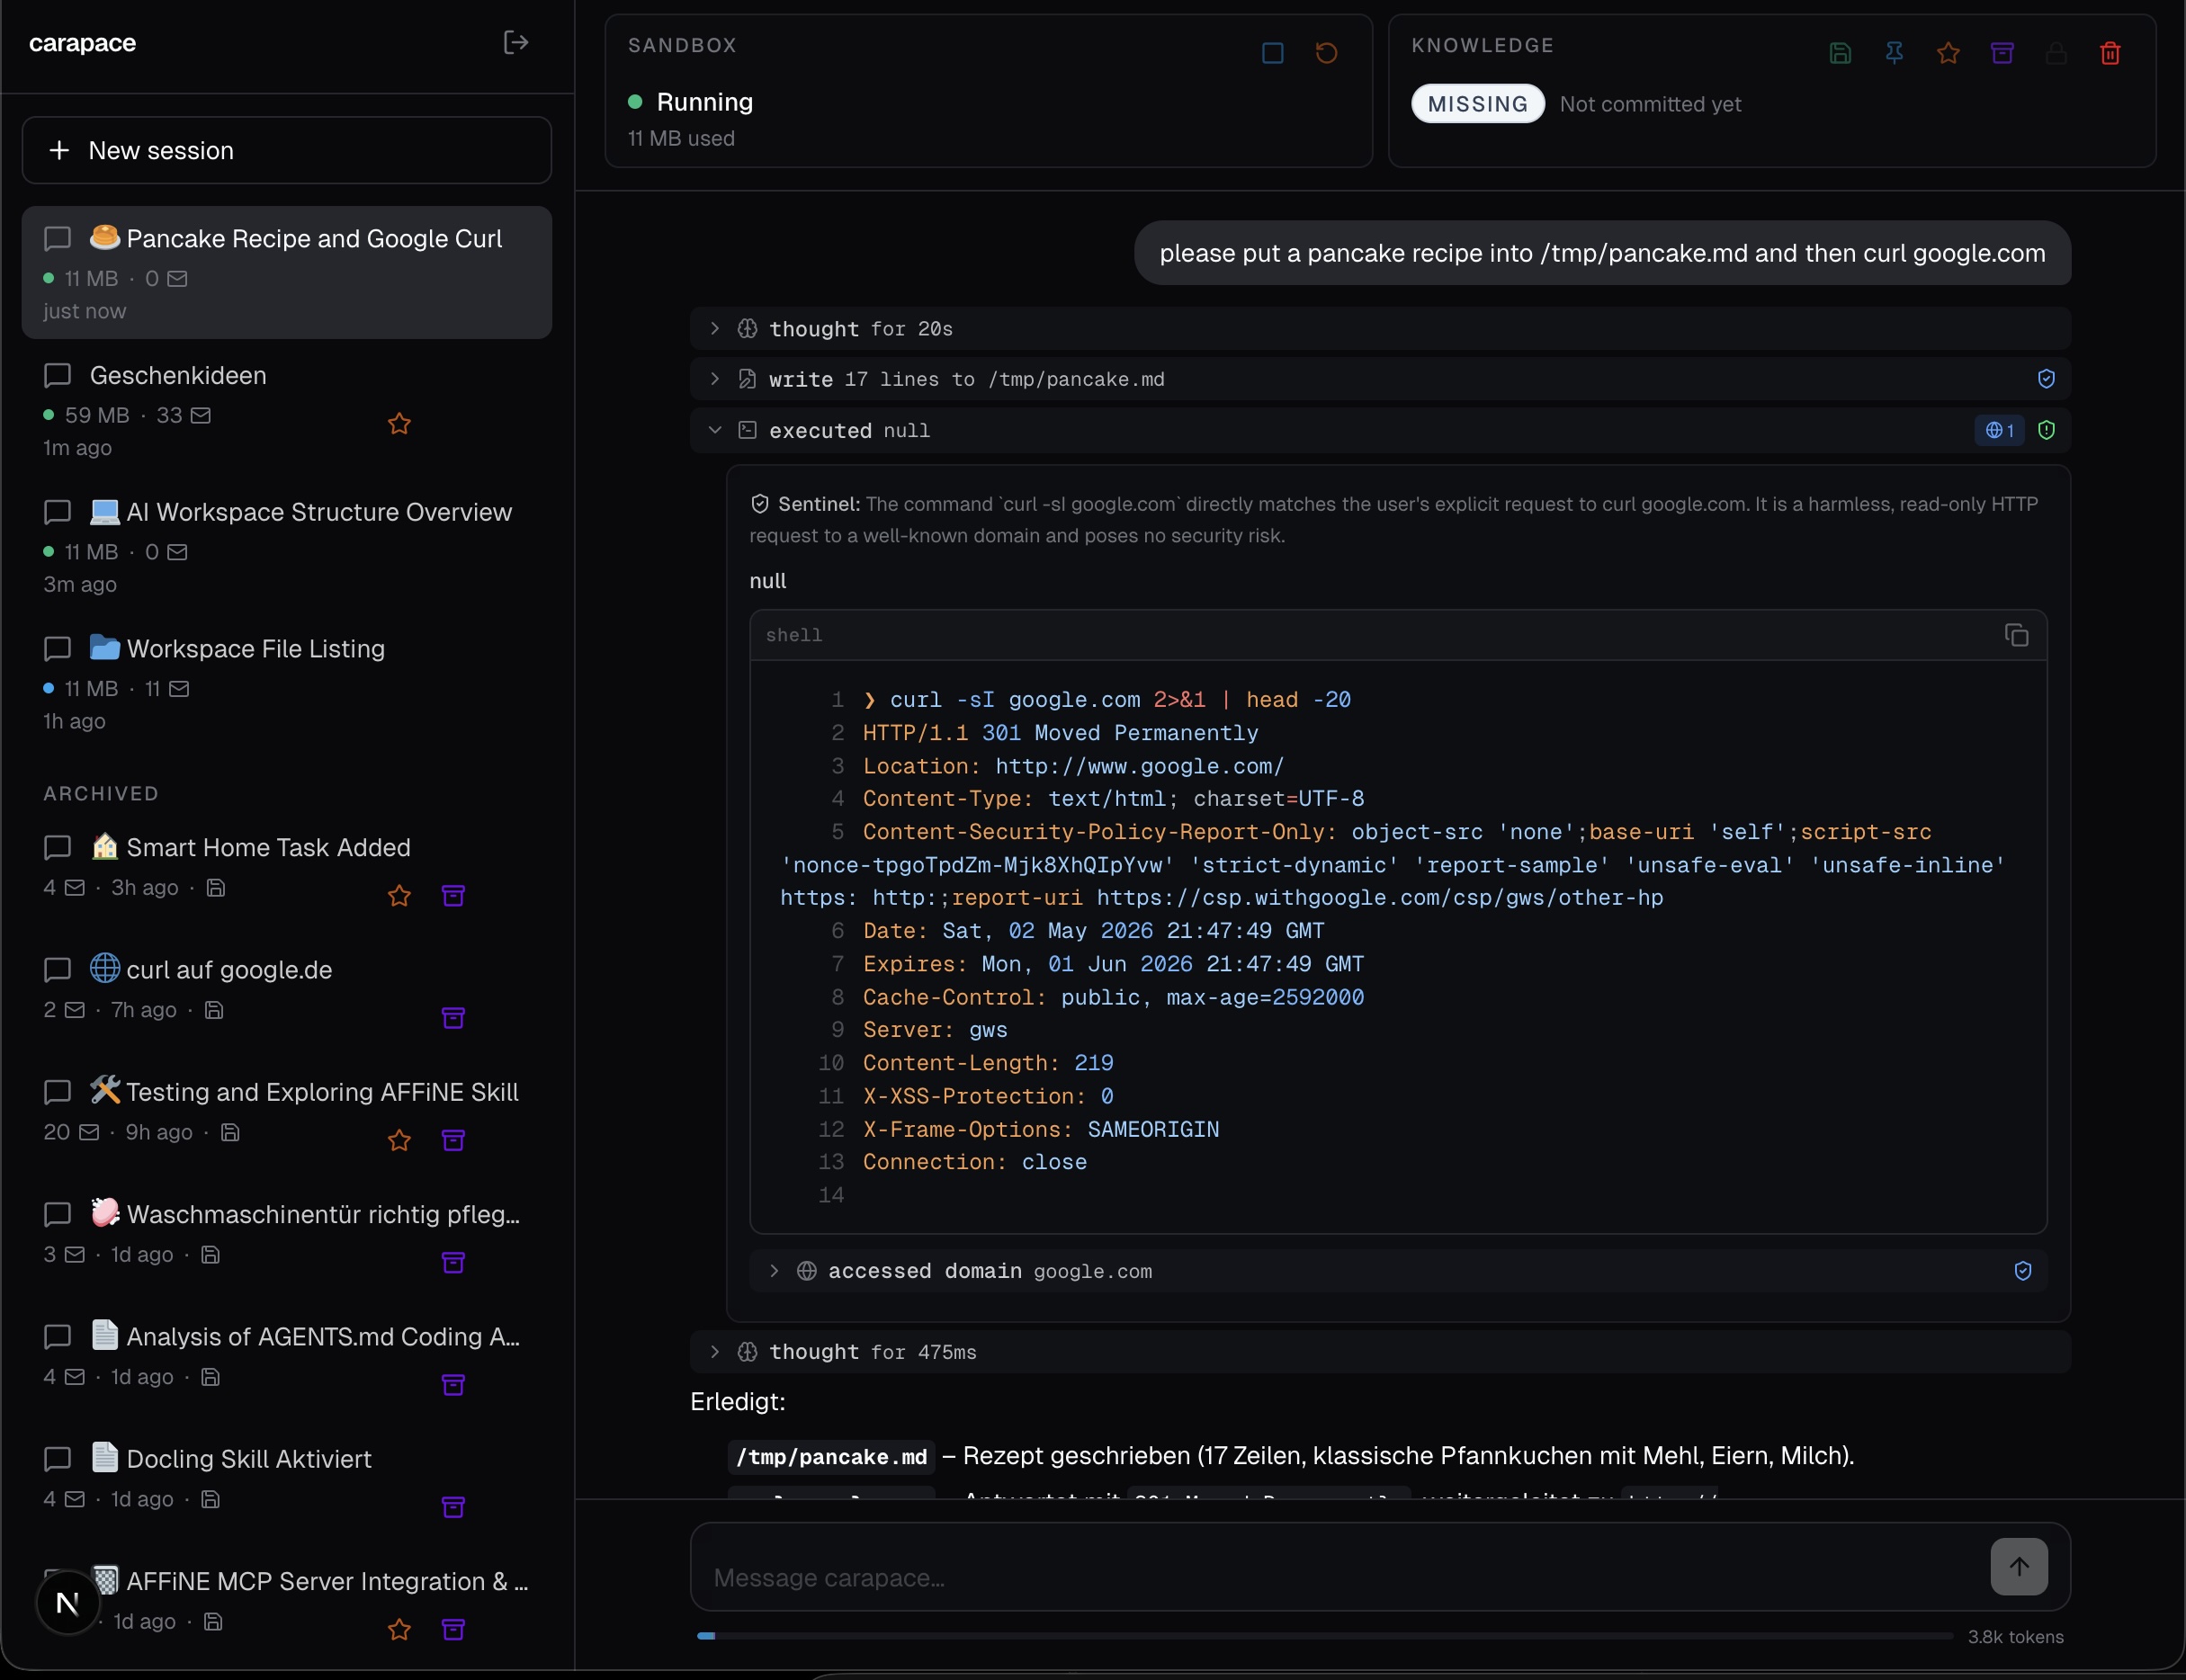This screenshot has height=1680, width=2186.
Task: Click the saved-file icon on Docling Skill Aktiviert
Action: (x=210, y=1499)
